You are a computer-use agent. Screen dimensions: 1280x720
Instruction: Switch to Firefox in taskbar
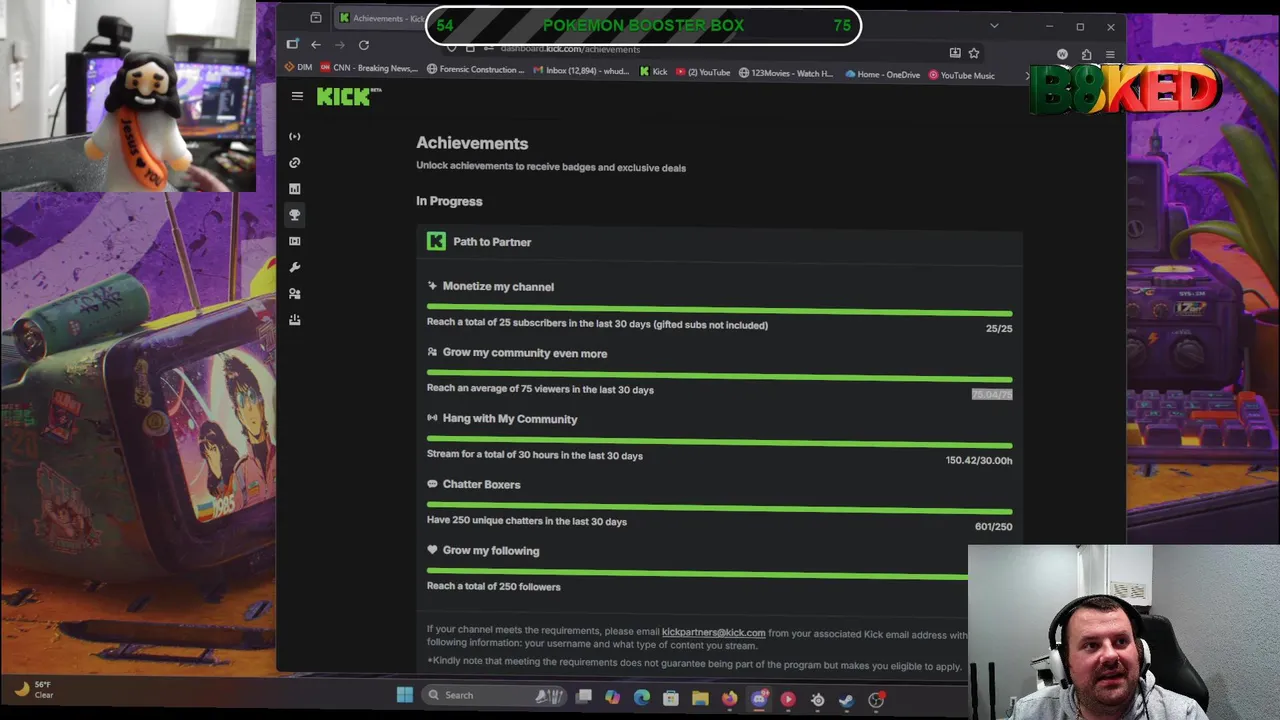(729, 698)
